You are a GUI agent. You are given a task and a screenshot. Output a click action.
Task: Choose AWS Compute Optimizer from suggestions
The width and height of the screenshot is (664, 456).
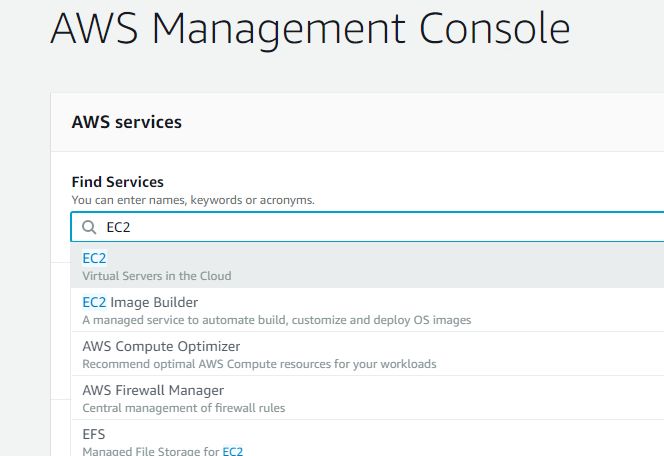367,354
